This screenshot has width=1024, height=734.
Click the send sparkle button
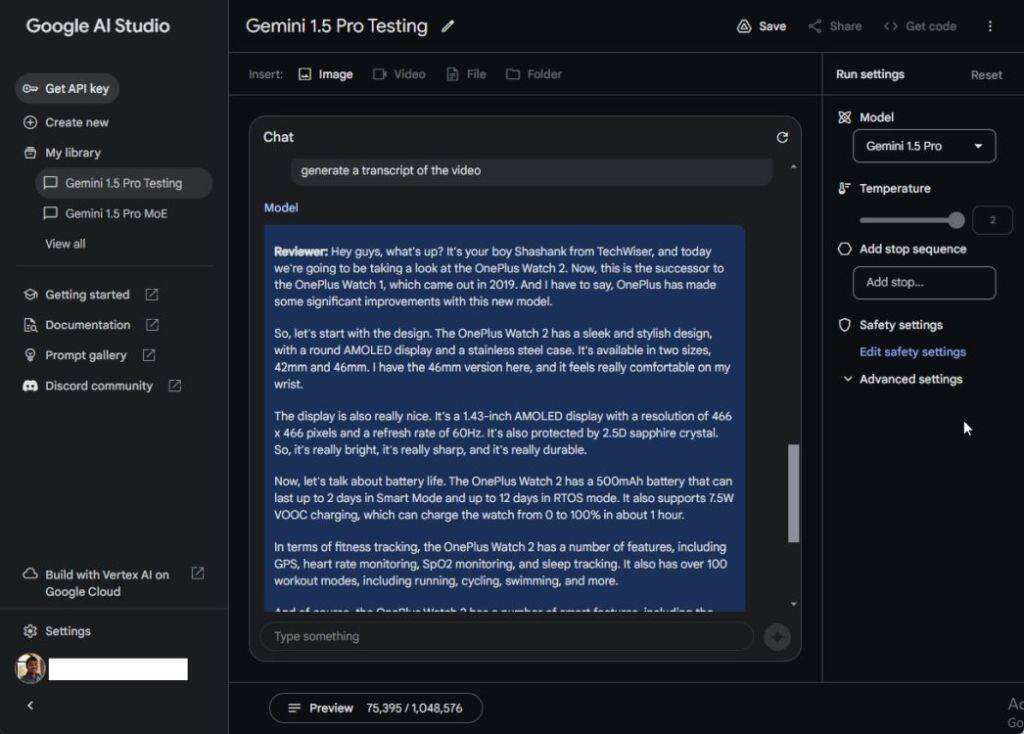coord(777,637)
